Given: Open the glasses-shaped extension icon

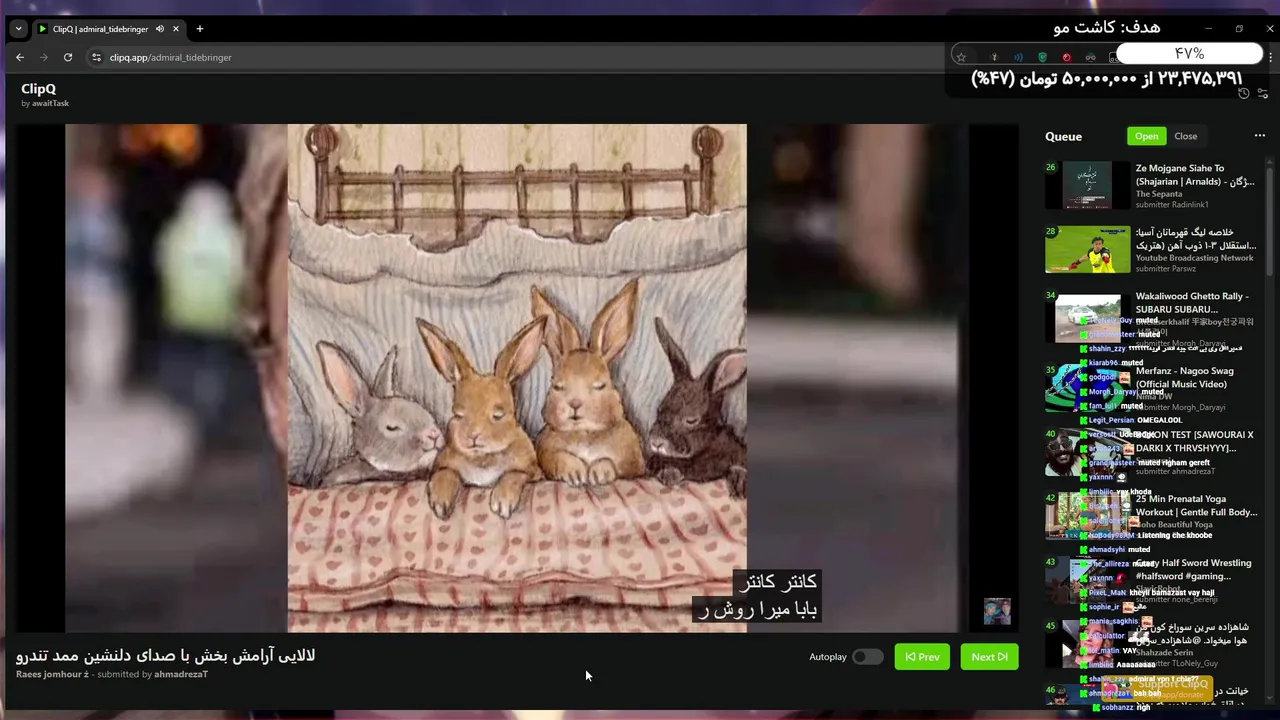Looking at the screenshot, I should [1090, 57].
